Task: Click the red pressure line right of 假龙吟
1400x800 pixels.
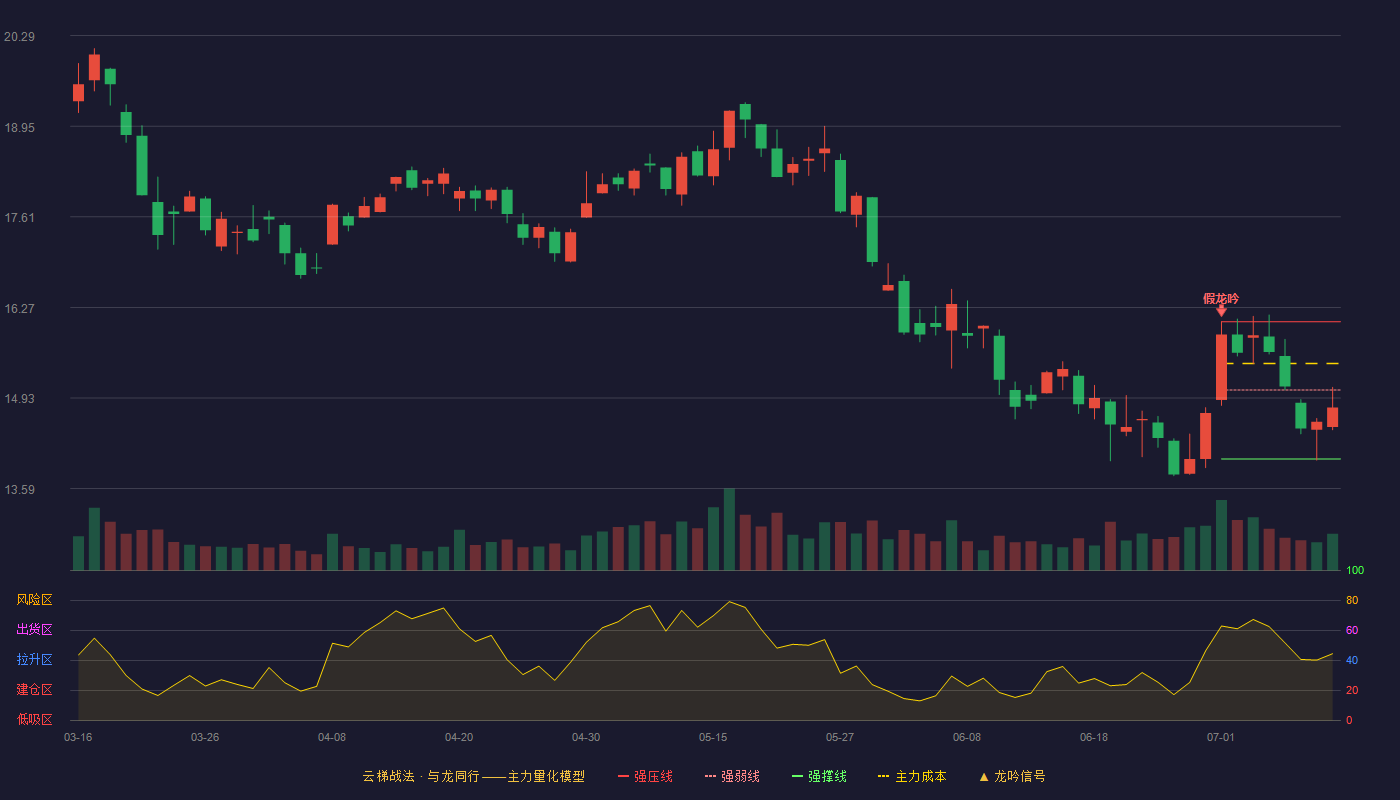Action: [x=1281, y=322]
